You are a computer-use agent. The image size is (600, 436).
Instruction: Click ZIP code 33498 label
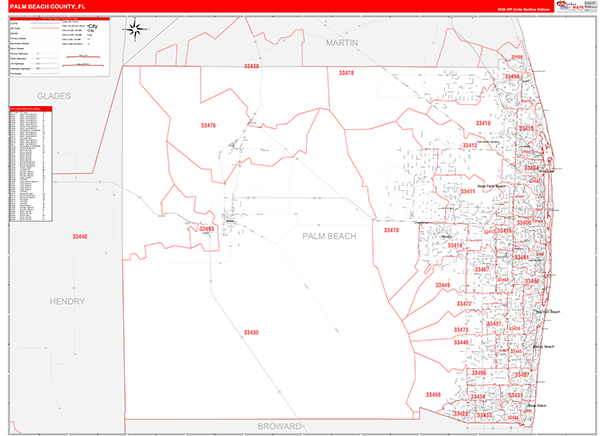coord(433,394)
